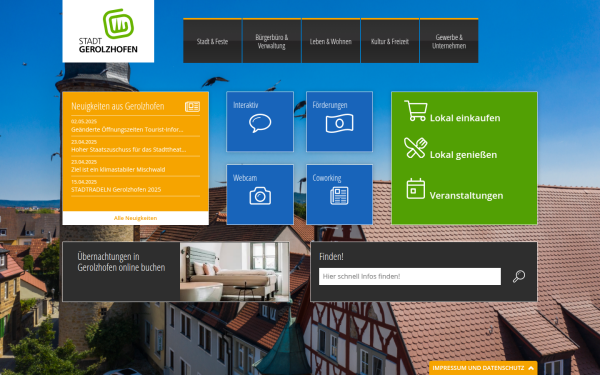
Task: Expand the Impressum und Datenschutz chevron
Action: 531,368
